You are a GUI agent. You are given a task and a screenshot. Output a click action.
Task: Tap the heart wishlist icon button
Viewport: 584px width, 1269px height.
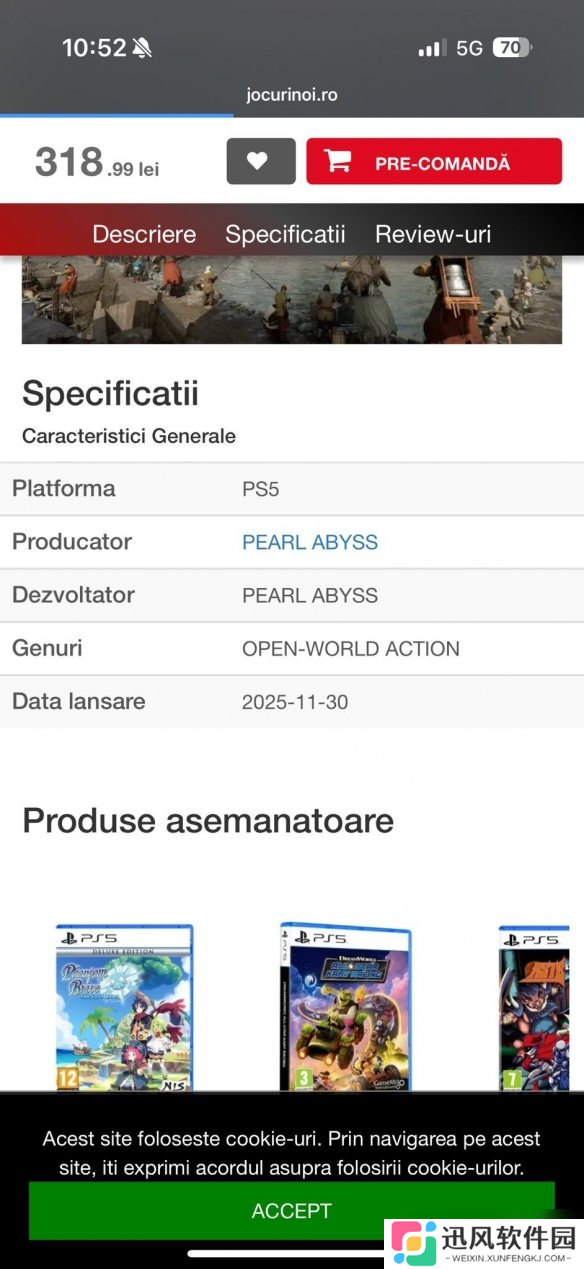tap(261, 161)
